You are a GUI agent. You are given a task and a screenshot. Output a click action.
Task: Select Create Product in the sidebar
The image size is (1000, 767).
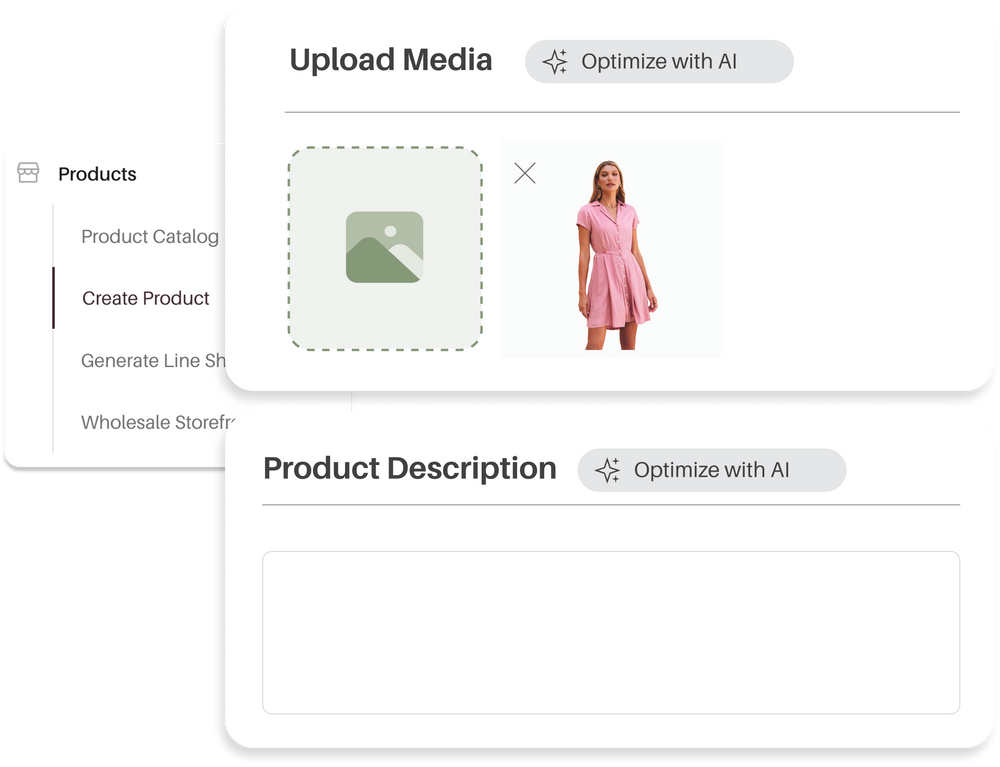[146, 298]
